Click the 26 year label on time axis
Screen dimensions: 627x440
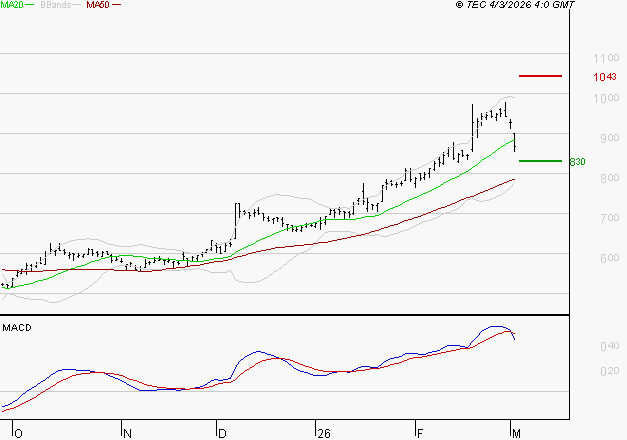coord(324,434)
